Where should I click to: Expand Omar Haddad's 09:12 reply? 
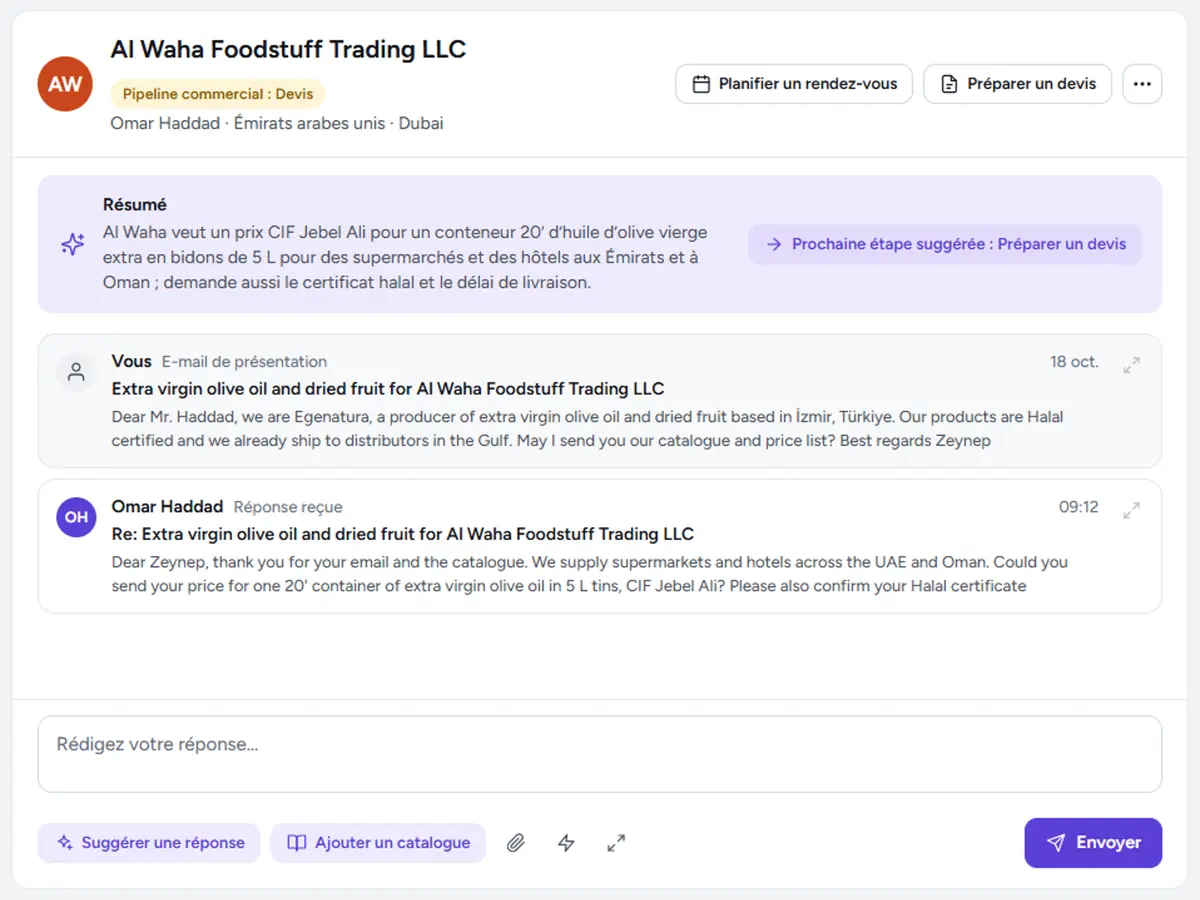tap(1131, 510)
